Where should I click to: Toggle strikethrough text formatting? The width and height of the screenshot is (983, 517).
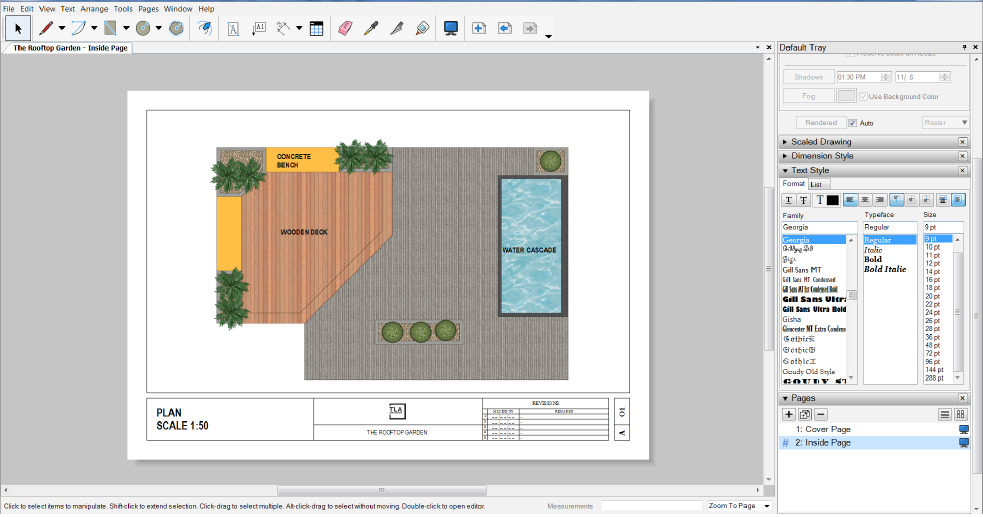tap(804, 200)
